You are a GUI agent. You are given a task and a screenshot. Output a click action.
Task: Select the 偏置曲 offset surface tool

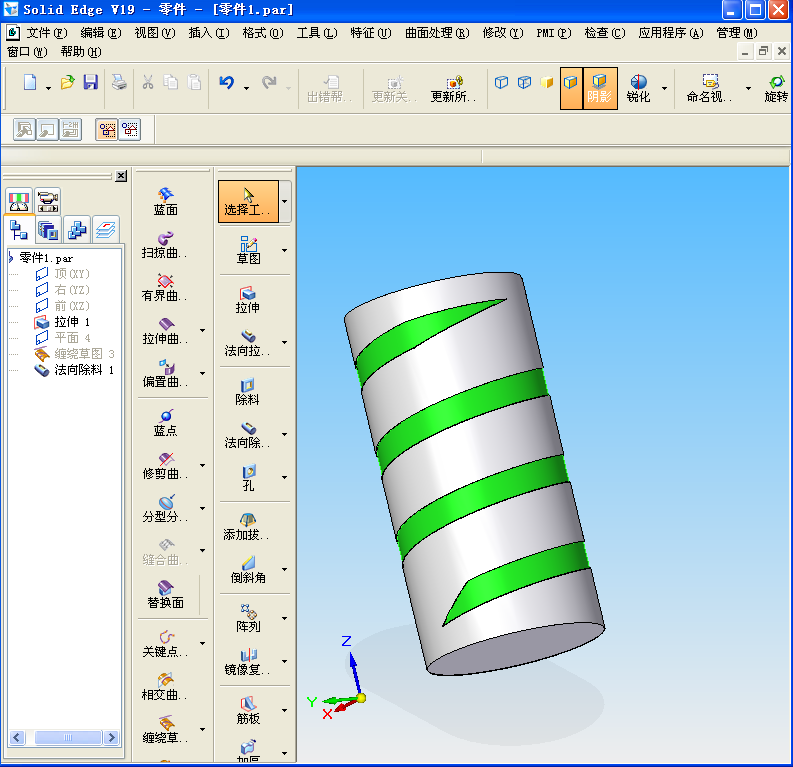click(164, 374)
